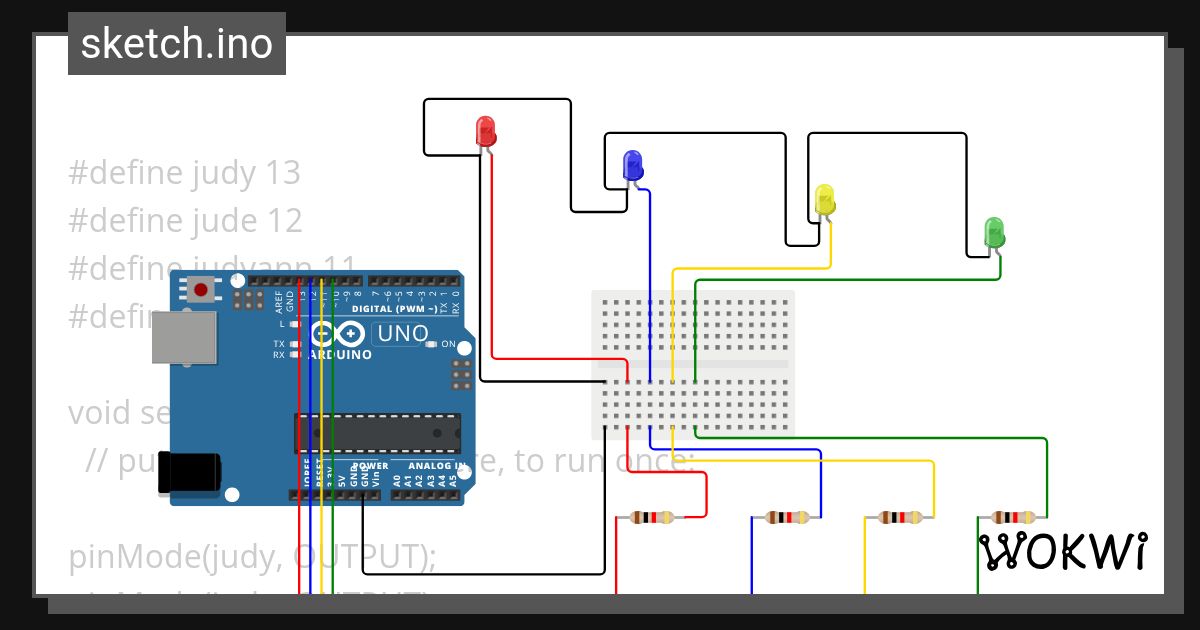Select the red LED component
The width and height of the screenshot is (1200, 630).
pos(484,131)
